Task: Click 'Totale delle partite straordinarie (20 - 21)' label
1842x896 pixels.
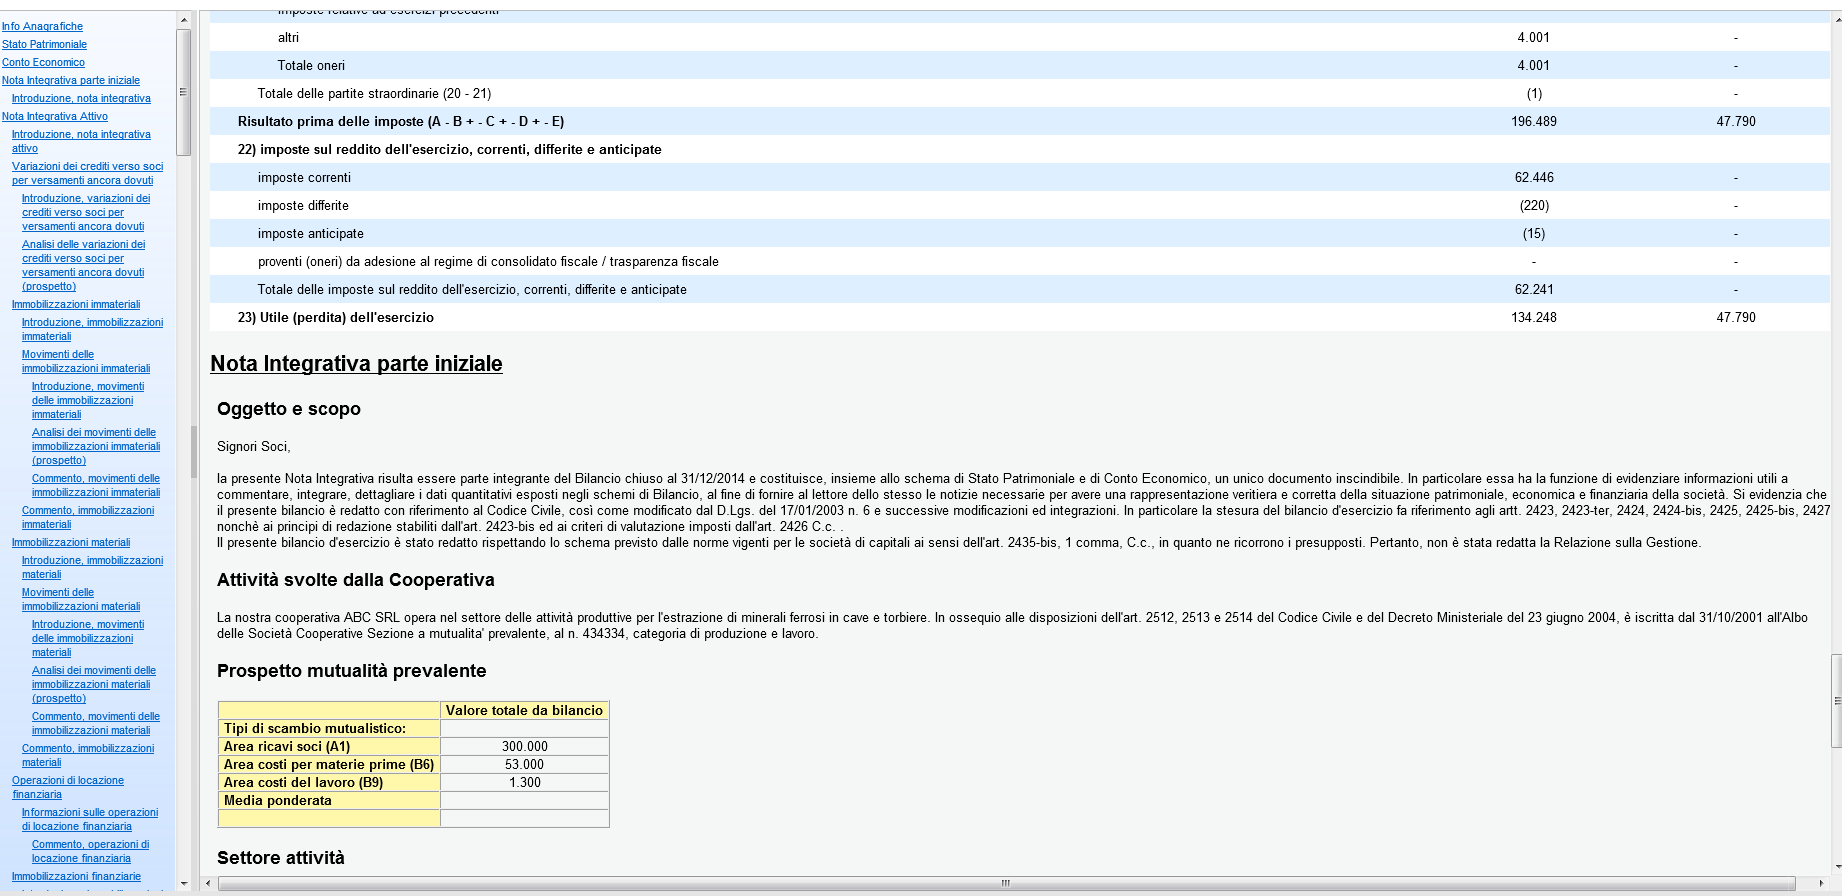Action: pyautogui.click(x=374, y=93)
